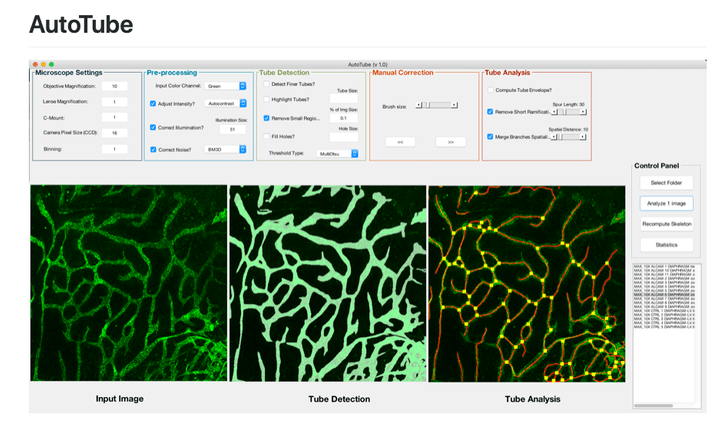This screenshot has height=424, width=720.
Task: Click the Spur Length slider right arrow
Action: tap(584, 112)
